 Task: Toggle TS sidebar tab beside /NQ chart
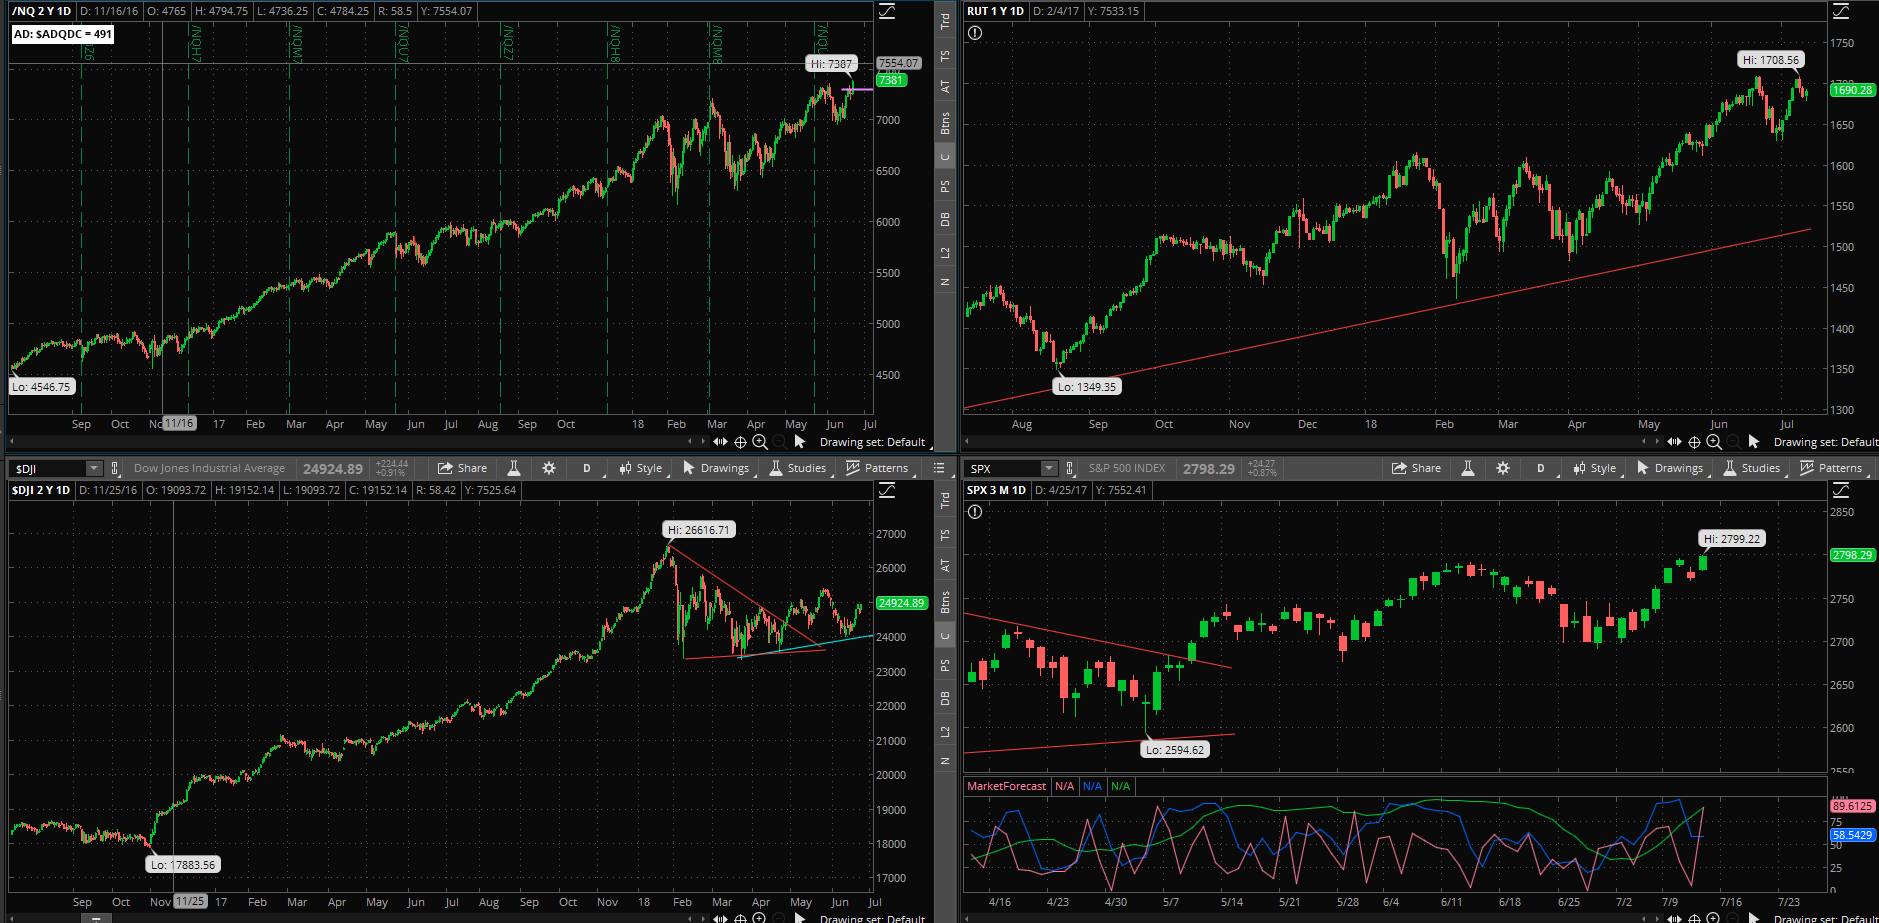pyautogui.click(x=945, y=56)
